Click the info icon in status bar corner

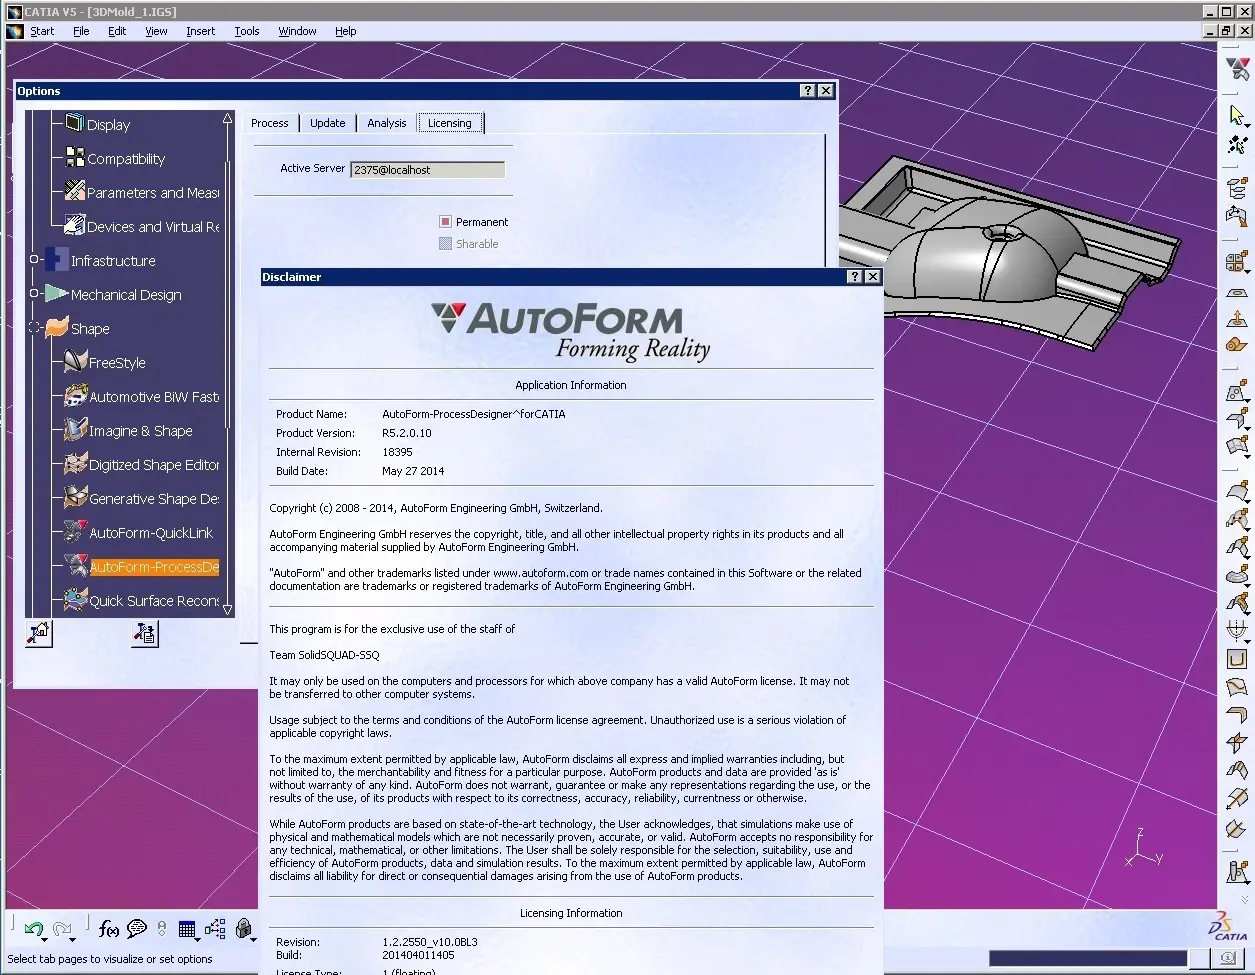click(x=1227, y=958)
